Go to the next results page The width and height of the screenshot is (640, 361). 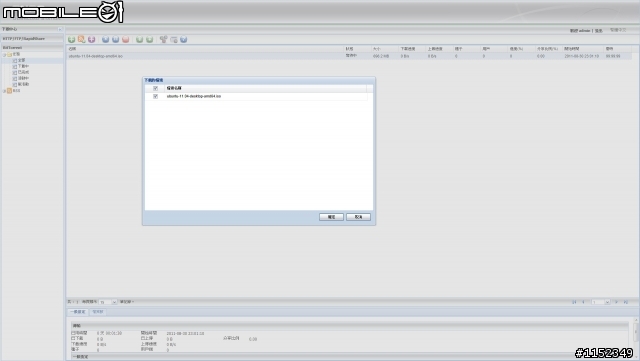pyautogui.click(x=616, y=302)
